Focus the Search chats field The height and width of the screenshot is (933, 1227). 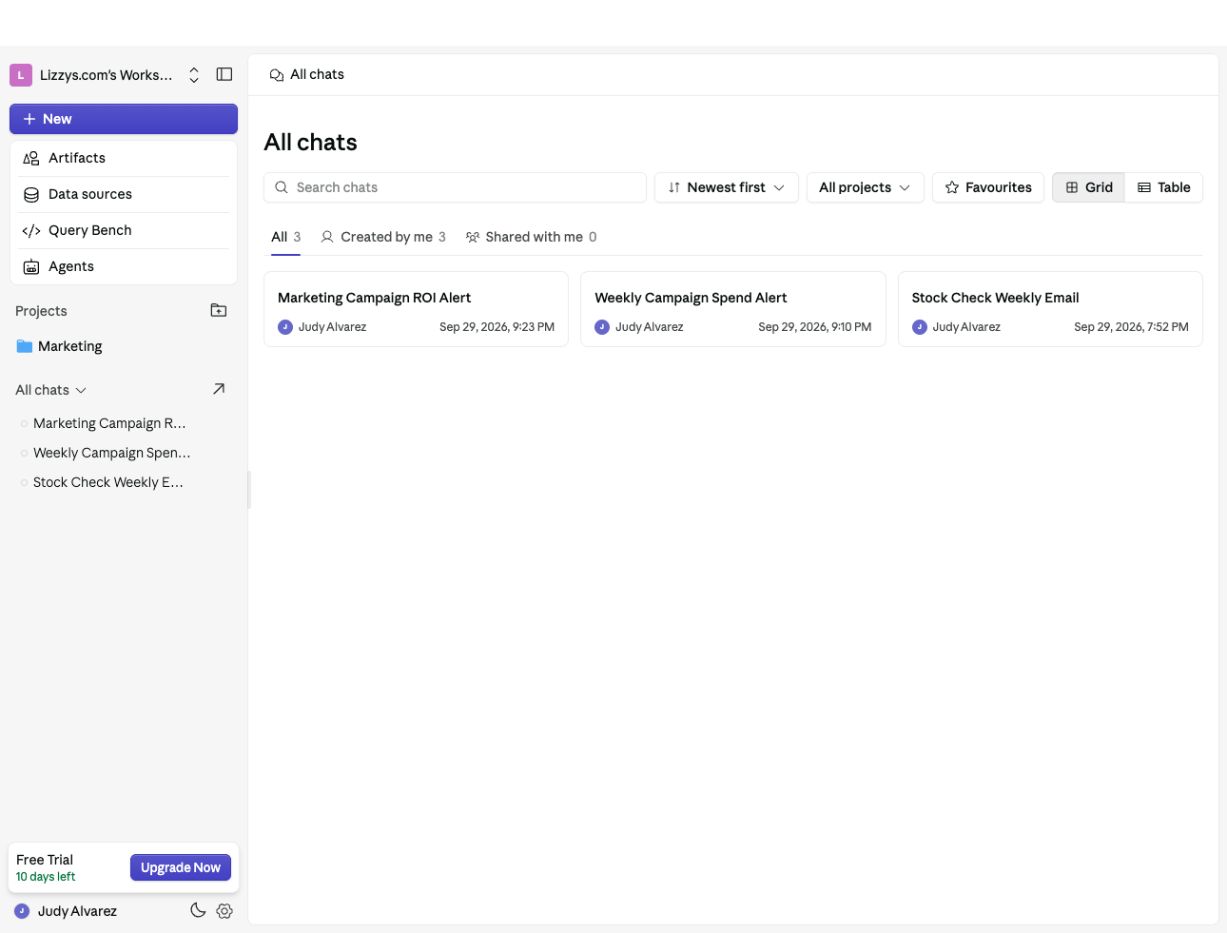point(455,187)
